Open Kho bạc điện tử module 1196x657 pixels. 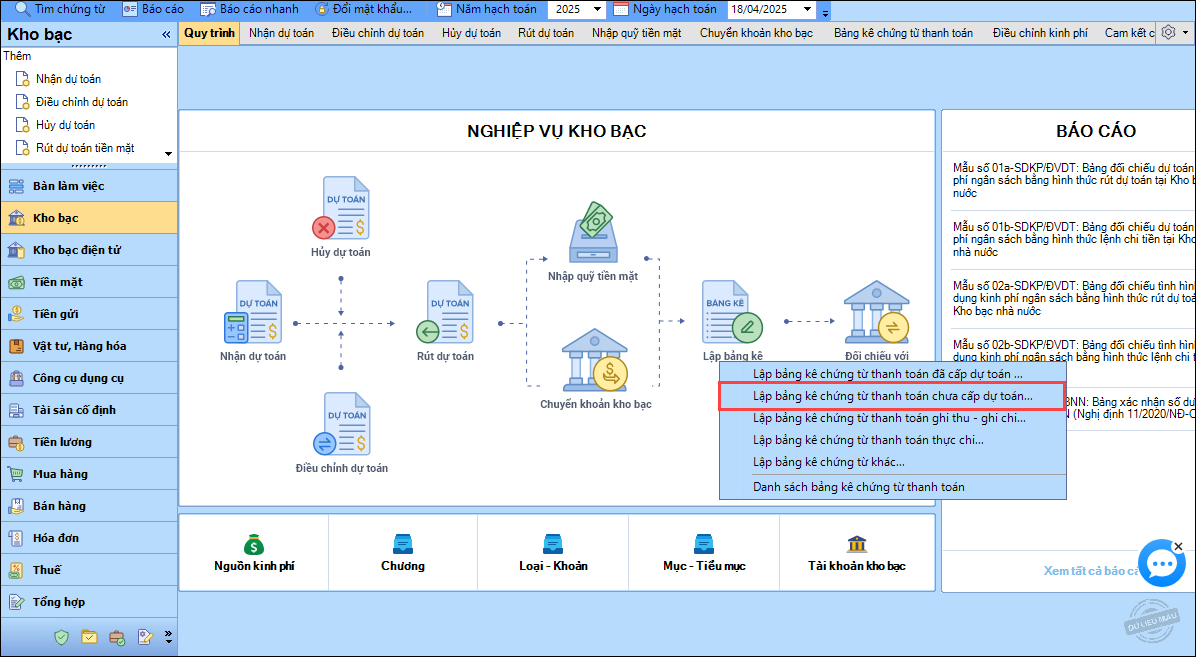[x=88, y=250]
